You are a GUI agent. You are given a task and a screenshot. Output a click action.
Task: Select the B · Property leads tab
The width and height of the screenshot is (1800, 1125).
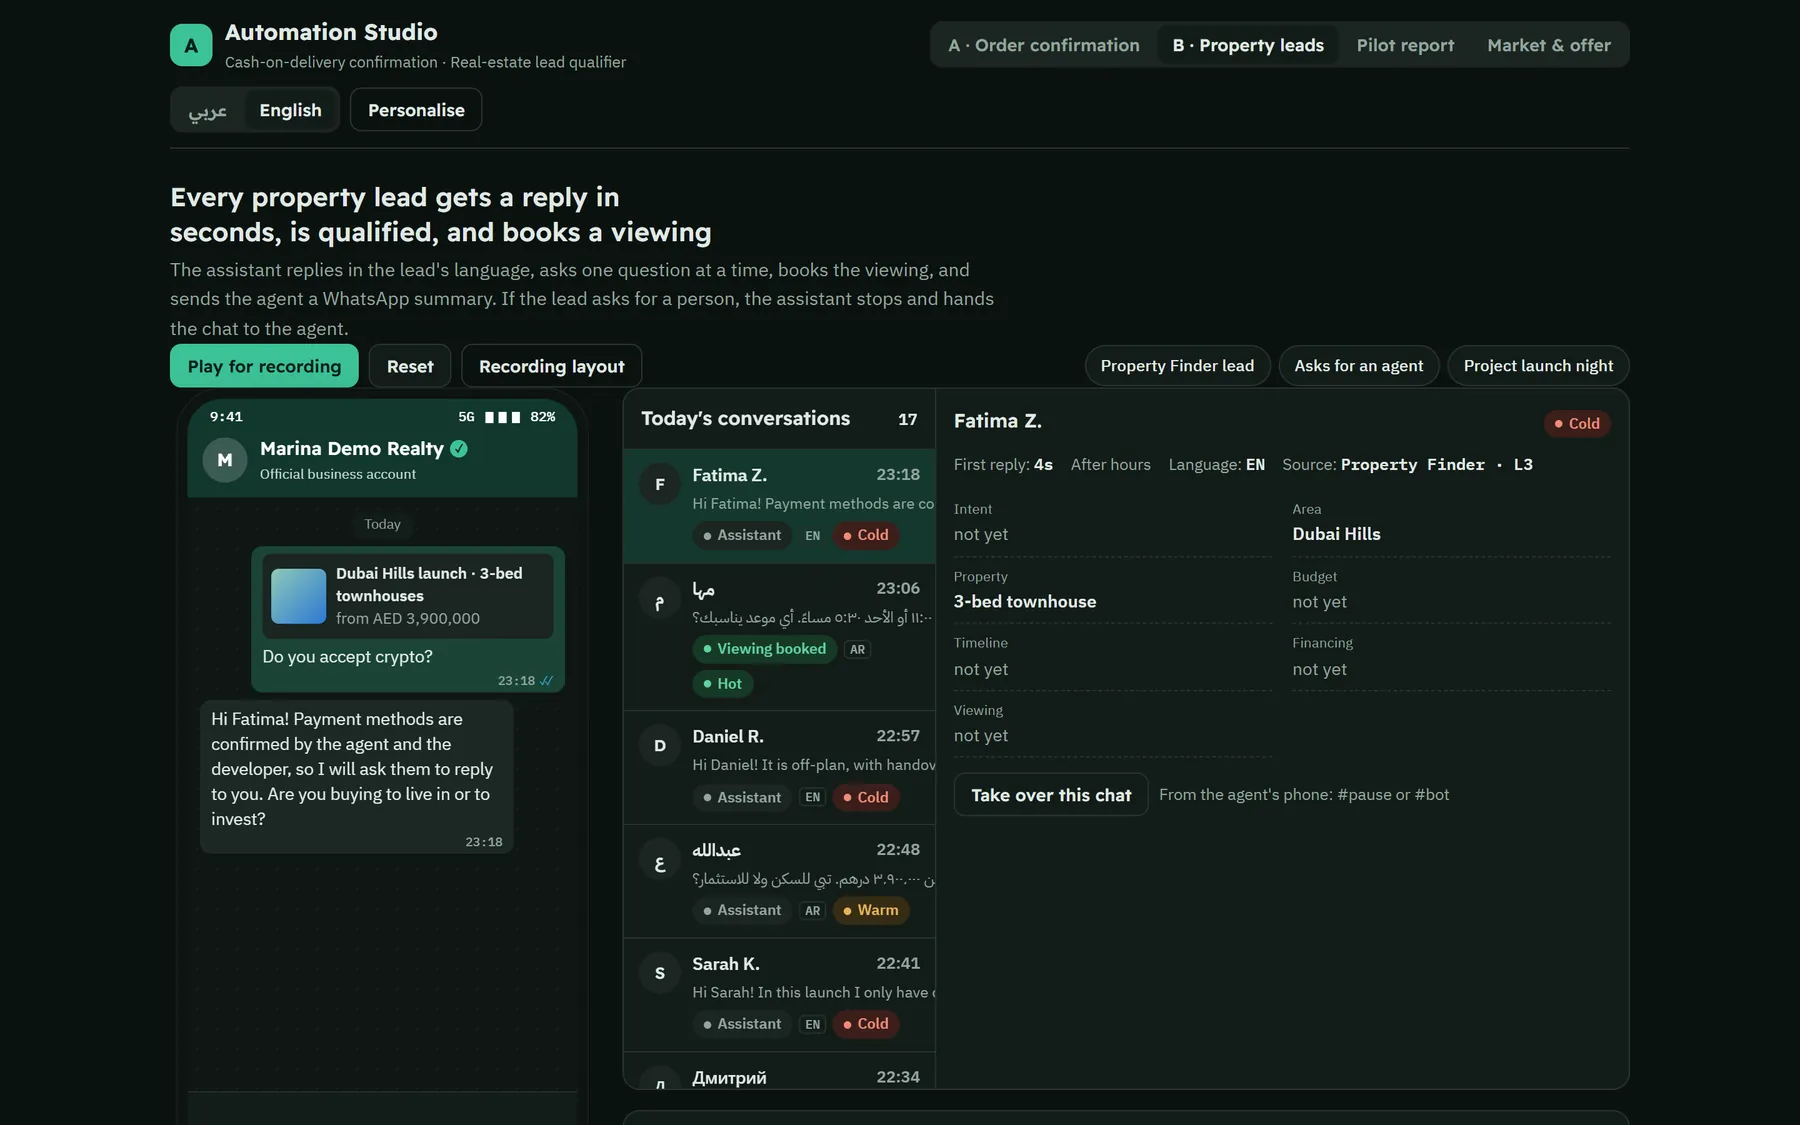click(1248, 45)
